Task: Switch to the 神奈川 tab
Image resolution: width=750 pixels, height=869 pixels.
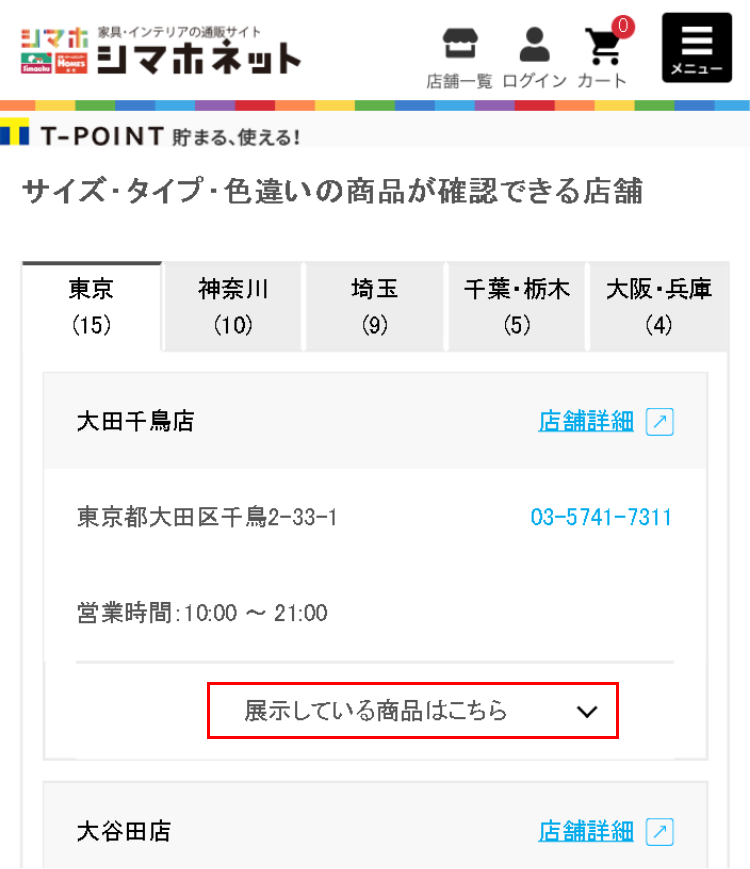Action: tap(232, 306)
